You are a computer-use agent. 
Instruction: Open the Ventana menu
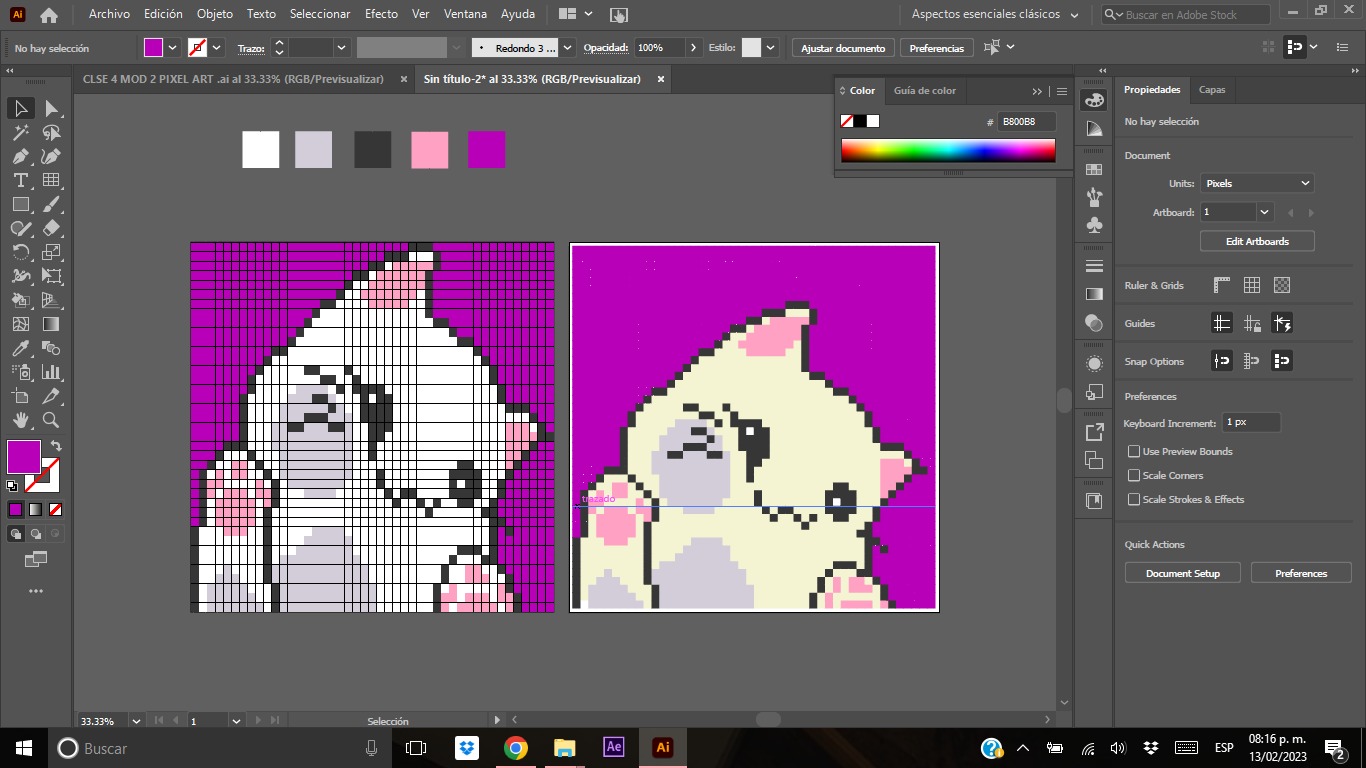coord(466,14)
